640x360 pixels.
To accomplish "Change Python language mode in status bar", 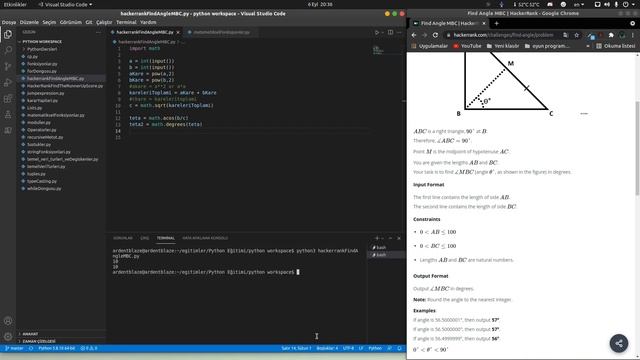I will [375, 349].
